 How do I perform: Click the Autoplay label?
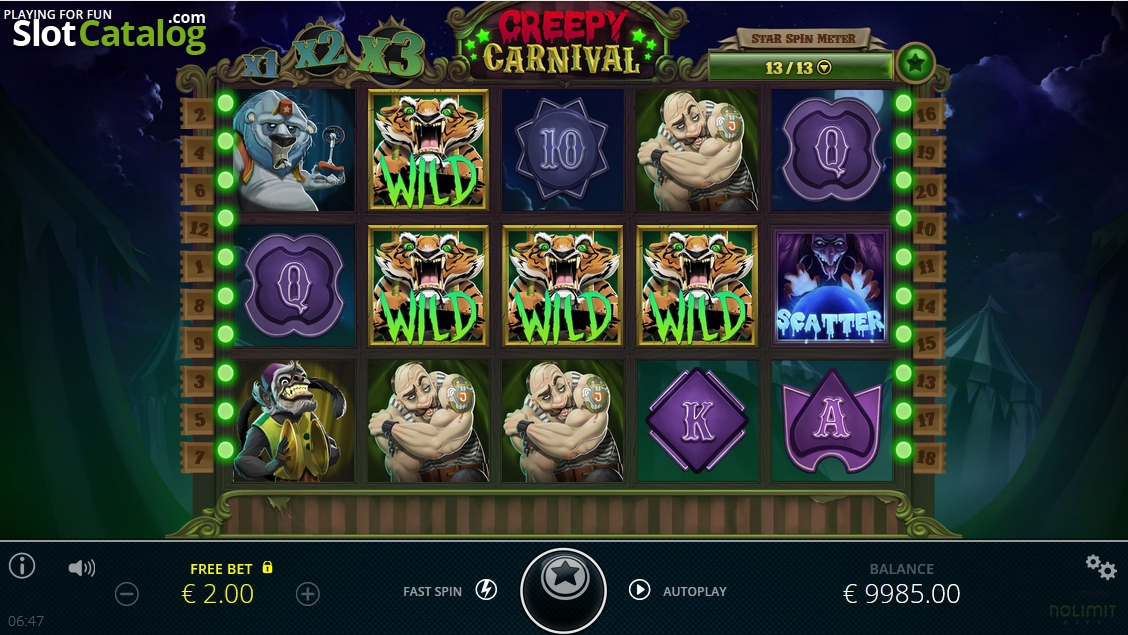[694, 591]
